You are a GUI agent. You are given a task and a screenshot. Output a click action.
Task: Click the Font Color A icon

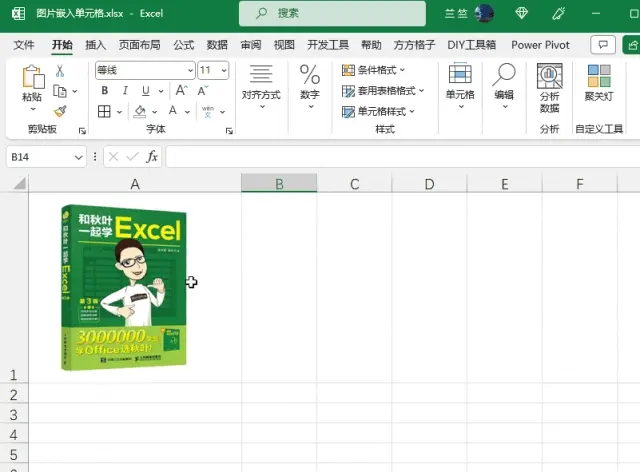(173, 111)
